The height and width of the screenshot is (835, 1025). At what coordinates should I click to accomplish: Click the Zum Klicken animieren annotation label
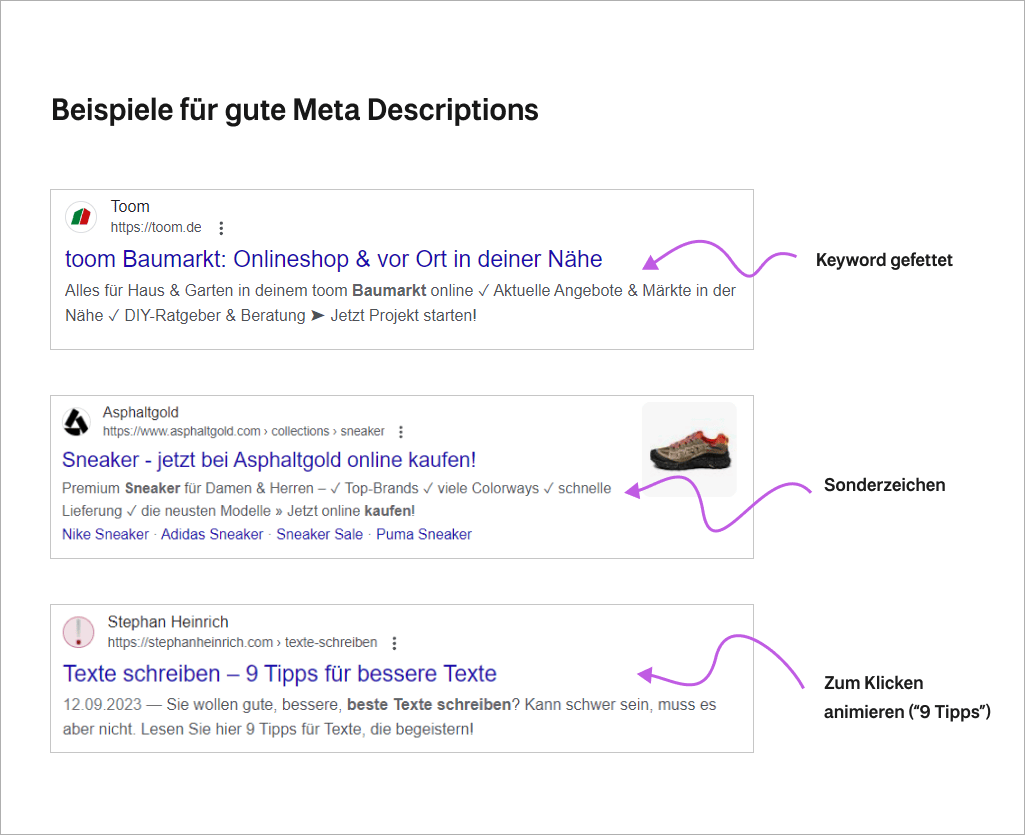pyautogui.click(x=907, y=697)
